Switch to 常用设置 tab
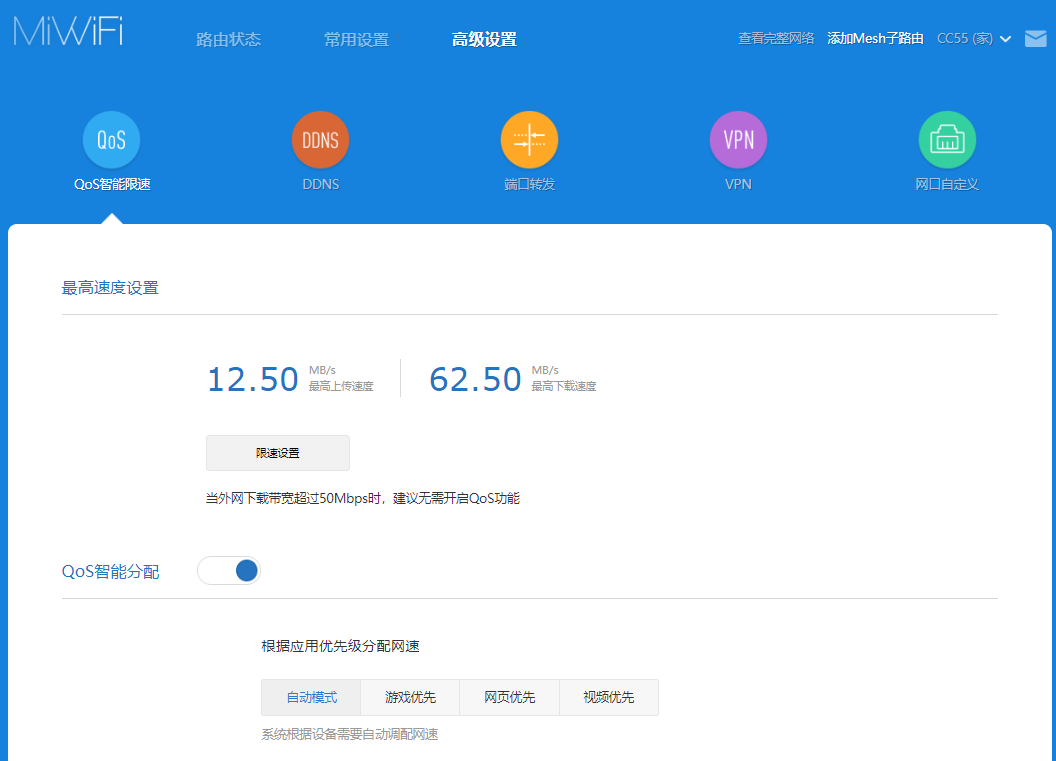The height and width of the screenshot is (761, 1056). (356, 40)
